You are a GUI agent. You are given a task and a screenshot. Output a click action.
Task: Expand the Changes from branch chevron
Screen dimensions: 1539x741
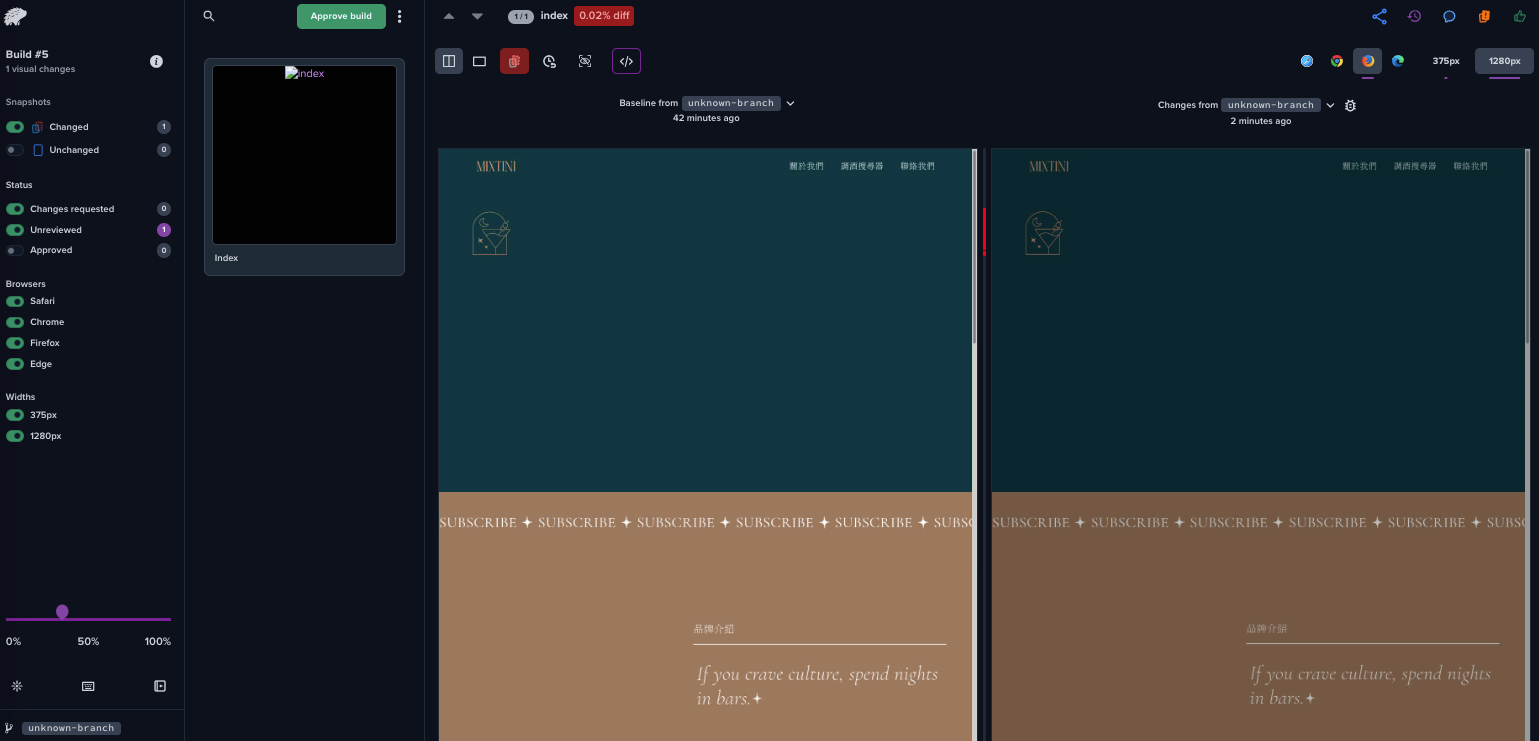pyautogui.click(x=1330, y=105)
